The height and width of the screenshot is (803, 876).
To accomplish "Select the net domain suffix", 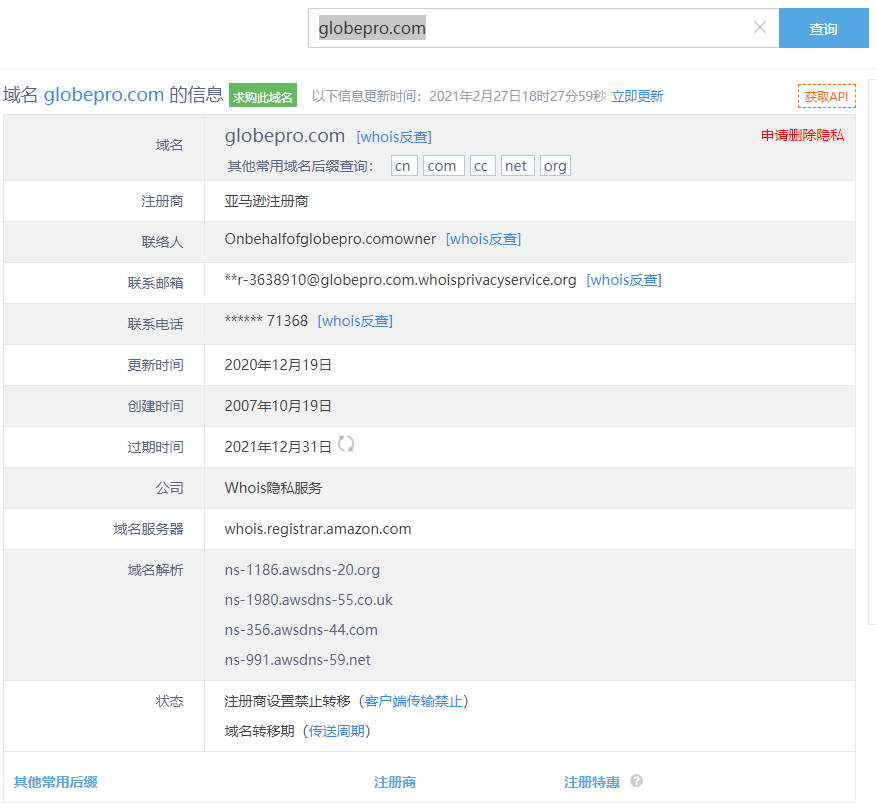I will (517, 166).
